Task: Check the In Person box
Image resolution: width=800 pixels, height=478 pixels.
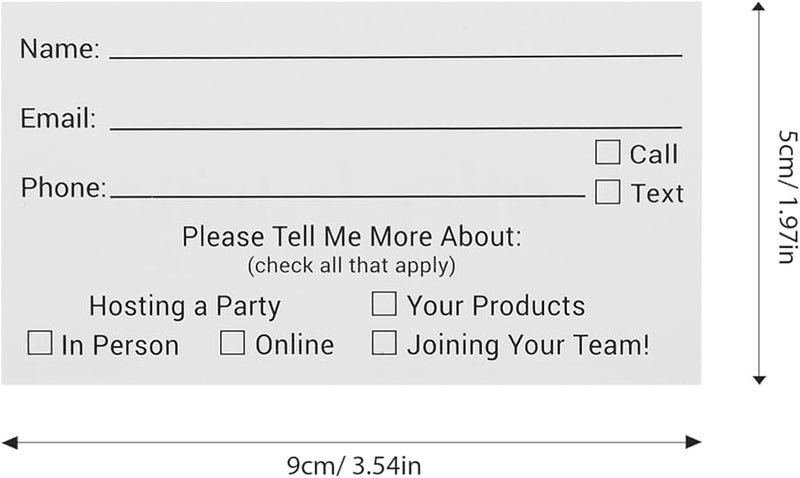Action: coord(40,344)
